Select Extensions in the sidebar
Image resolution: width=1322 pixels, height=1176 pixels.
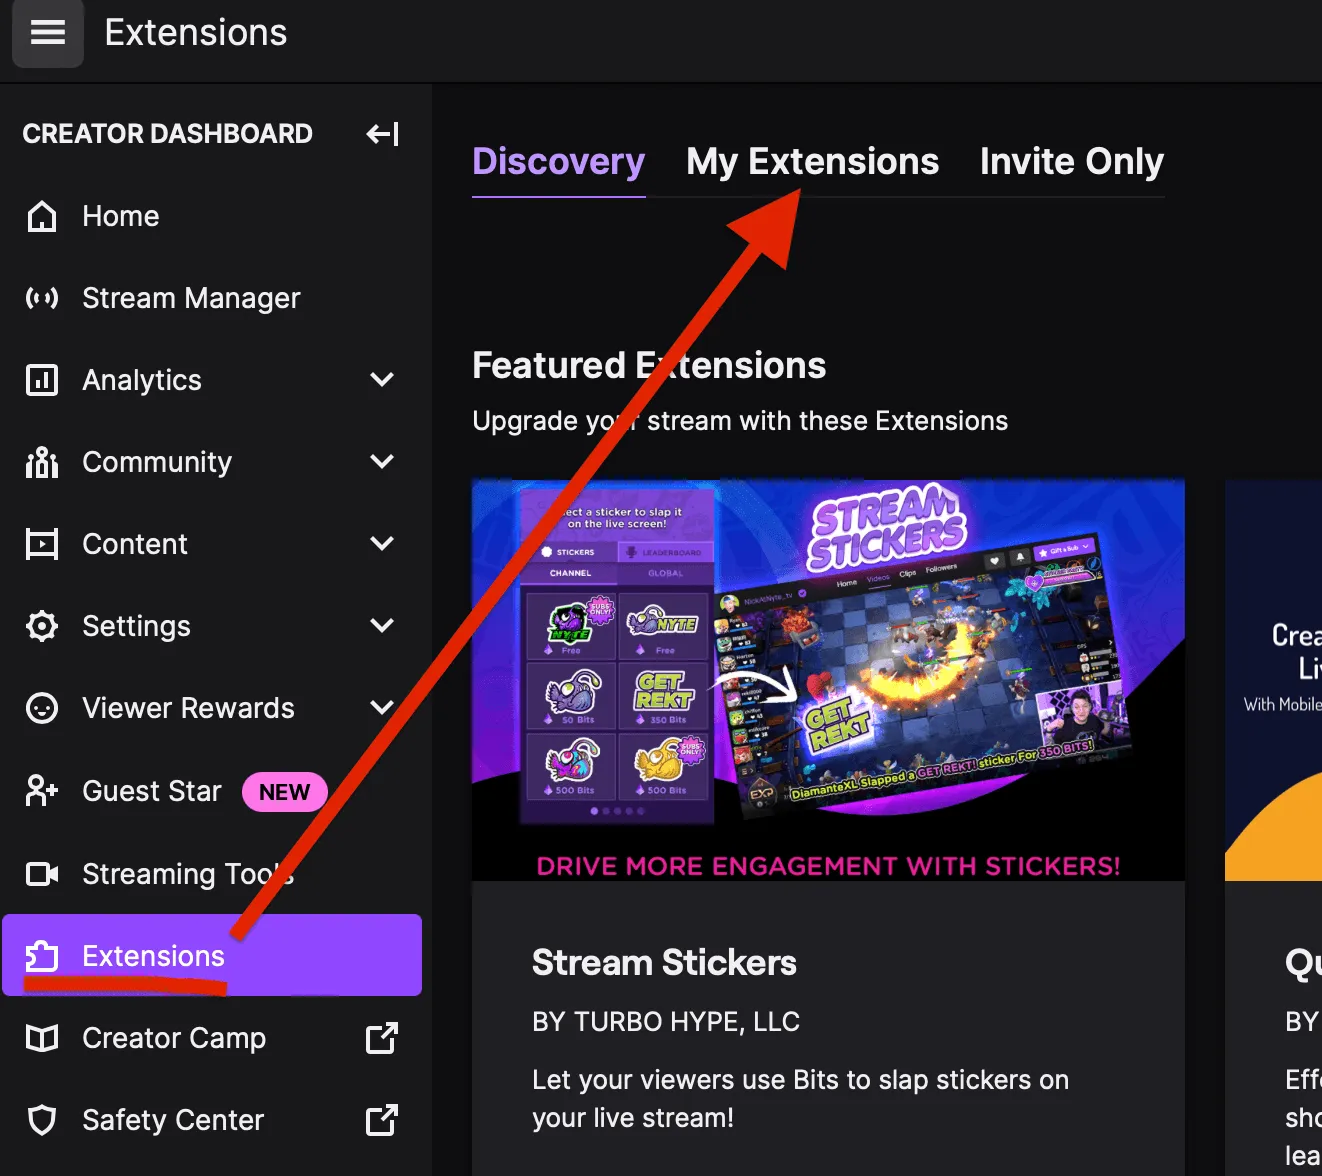[212, 955]
